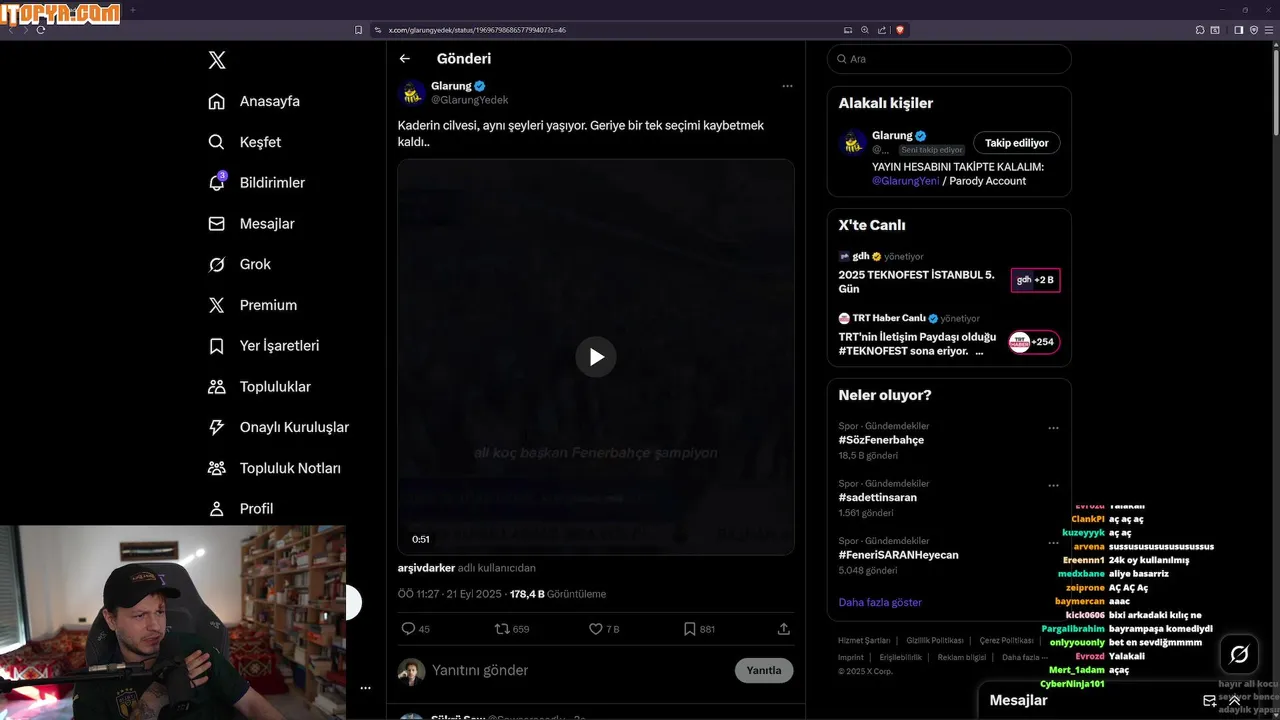Click the browser address bar URL

pyautogui.click(x=477, y=30)
